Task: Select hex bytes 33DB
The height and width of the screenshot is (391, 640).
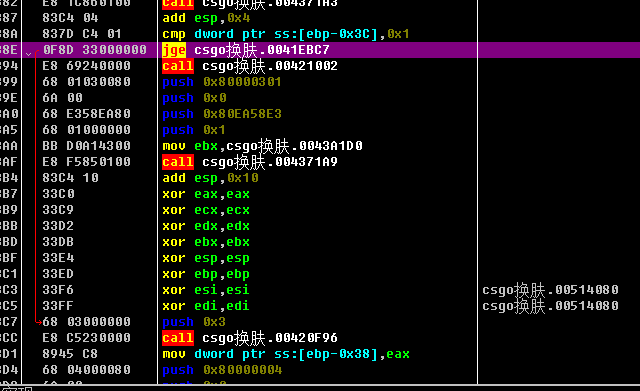Action: tap(58, 242)
